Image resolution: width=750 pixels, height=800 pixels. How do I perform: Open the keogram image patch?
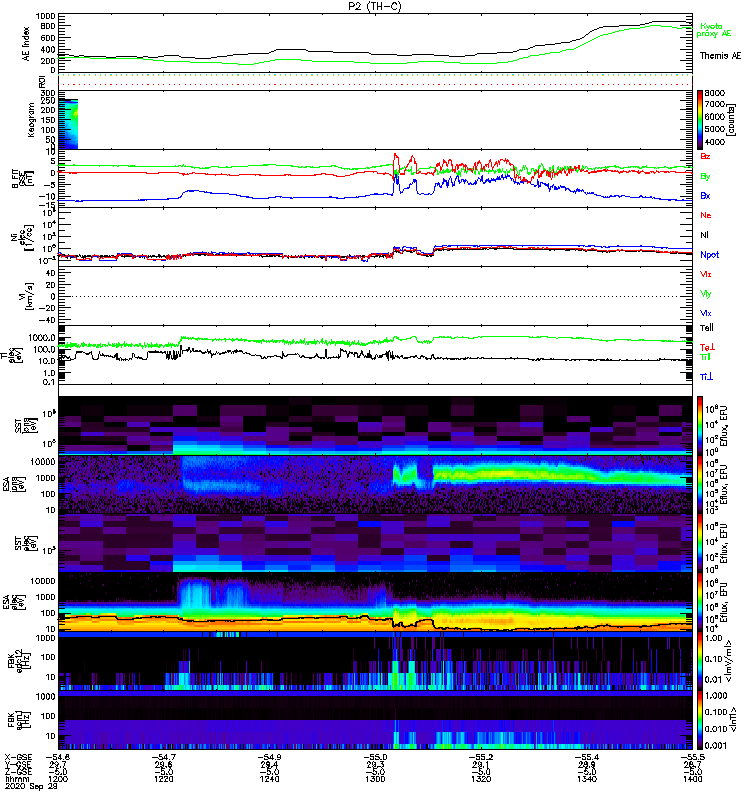tap(68, 124)
